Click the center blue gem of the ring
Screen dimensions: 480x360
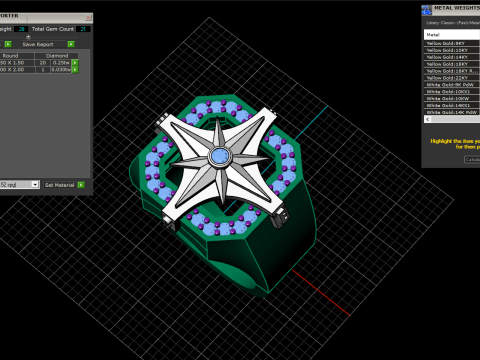coord(220,156)
